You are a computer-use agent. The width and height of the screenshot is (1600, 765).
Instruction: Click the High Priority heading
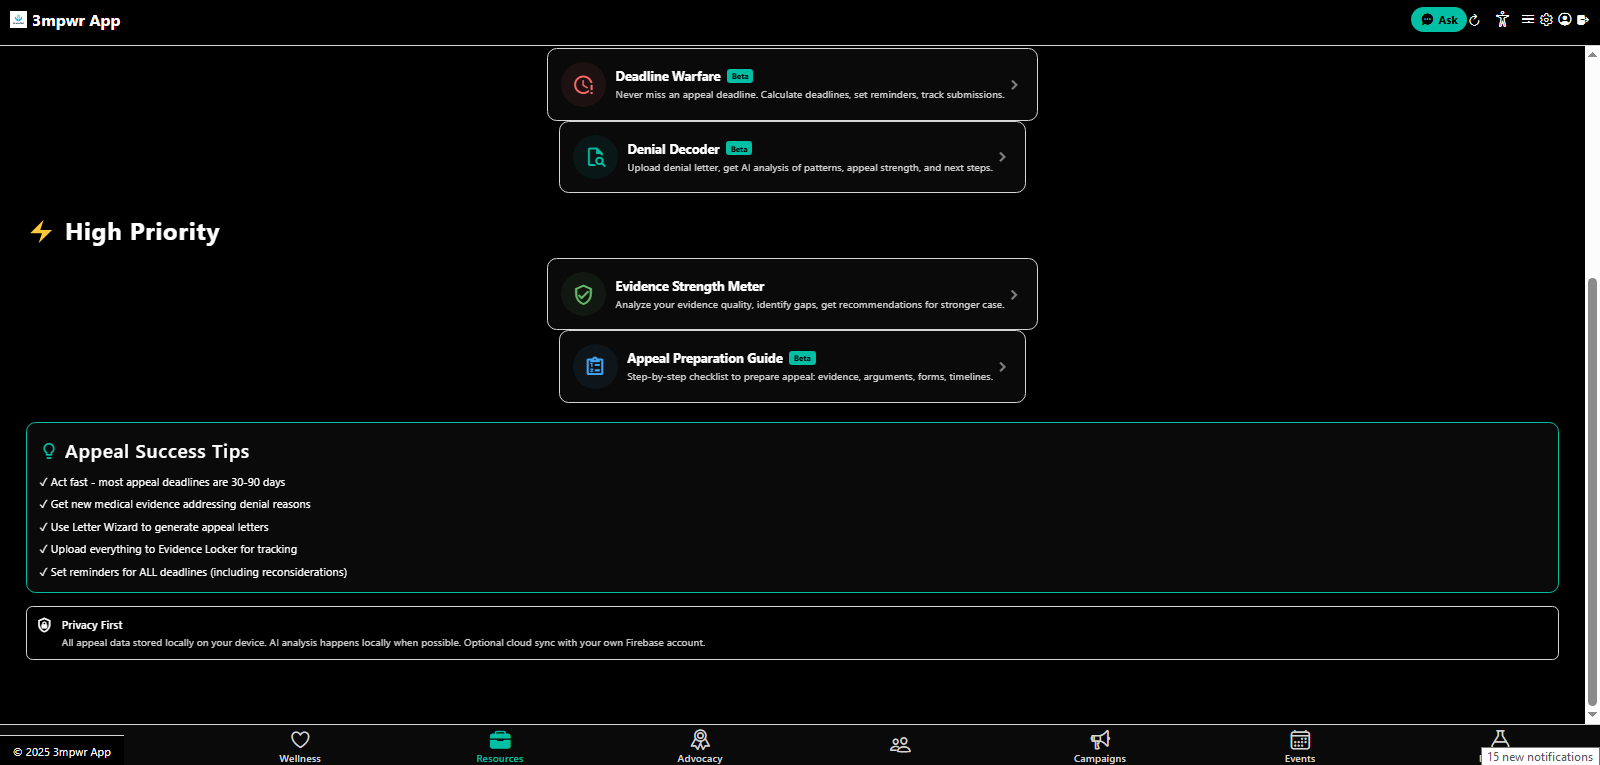point(142,232)
